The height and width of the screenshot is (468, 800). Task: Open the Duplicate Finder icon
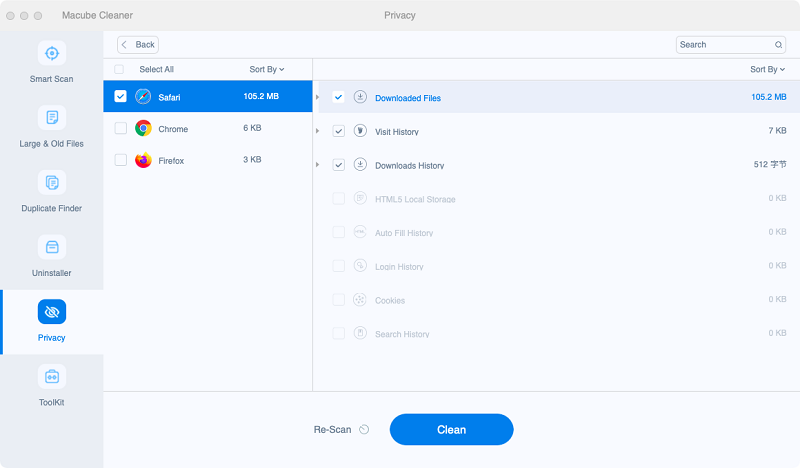coord(52,183)
